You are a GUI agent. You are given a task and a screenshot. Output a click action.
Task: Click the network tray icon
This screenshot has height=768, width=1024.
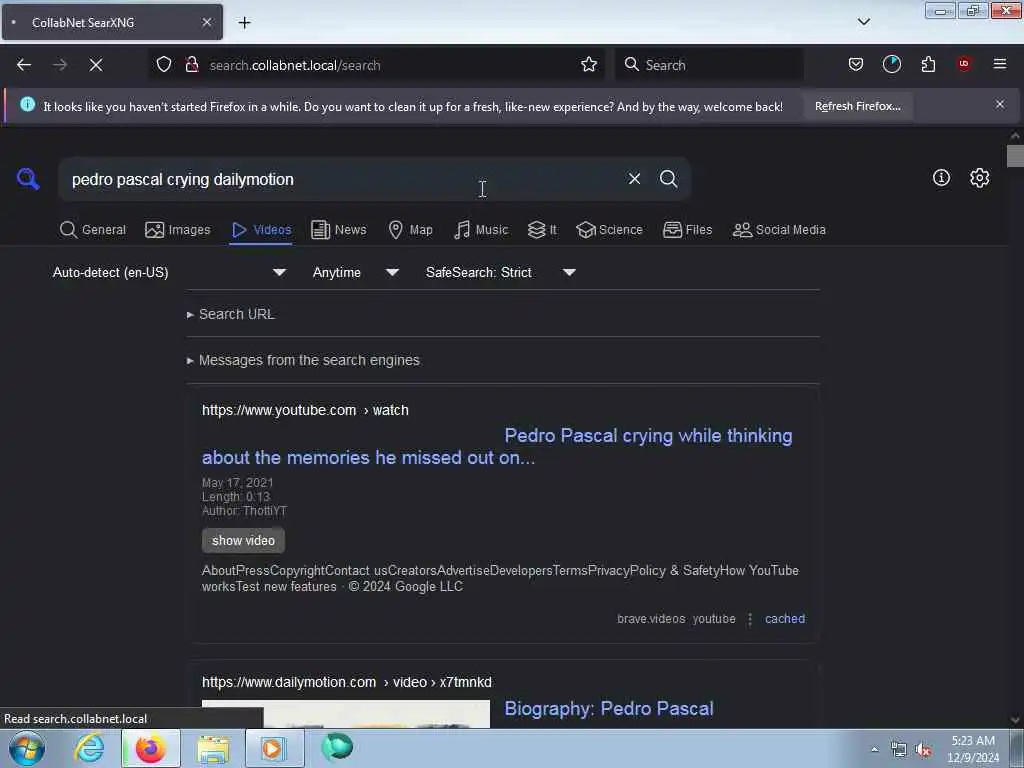click(899, 750)
